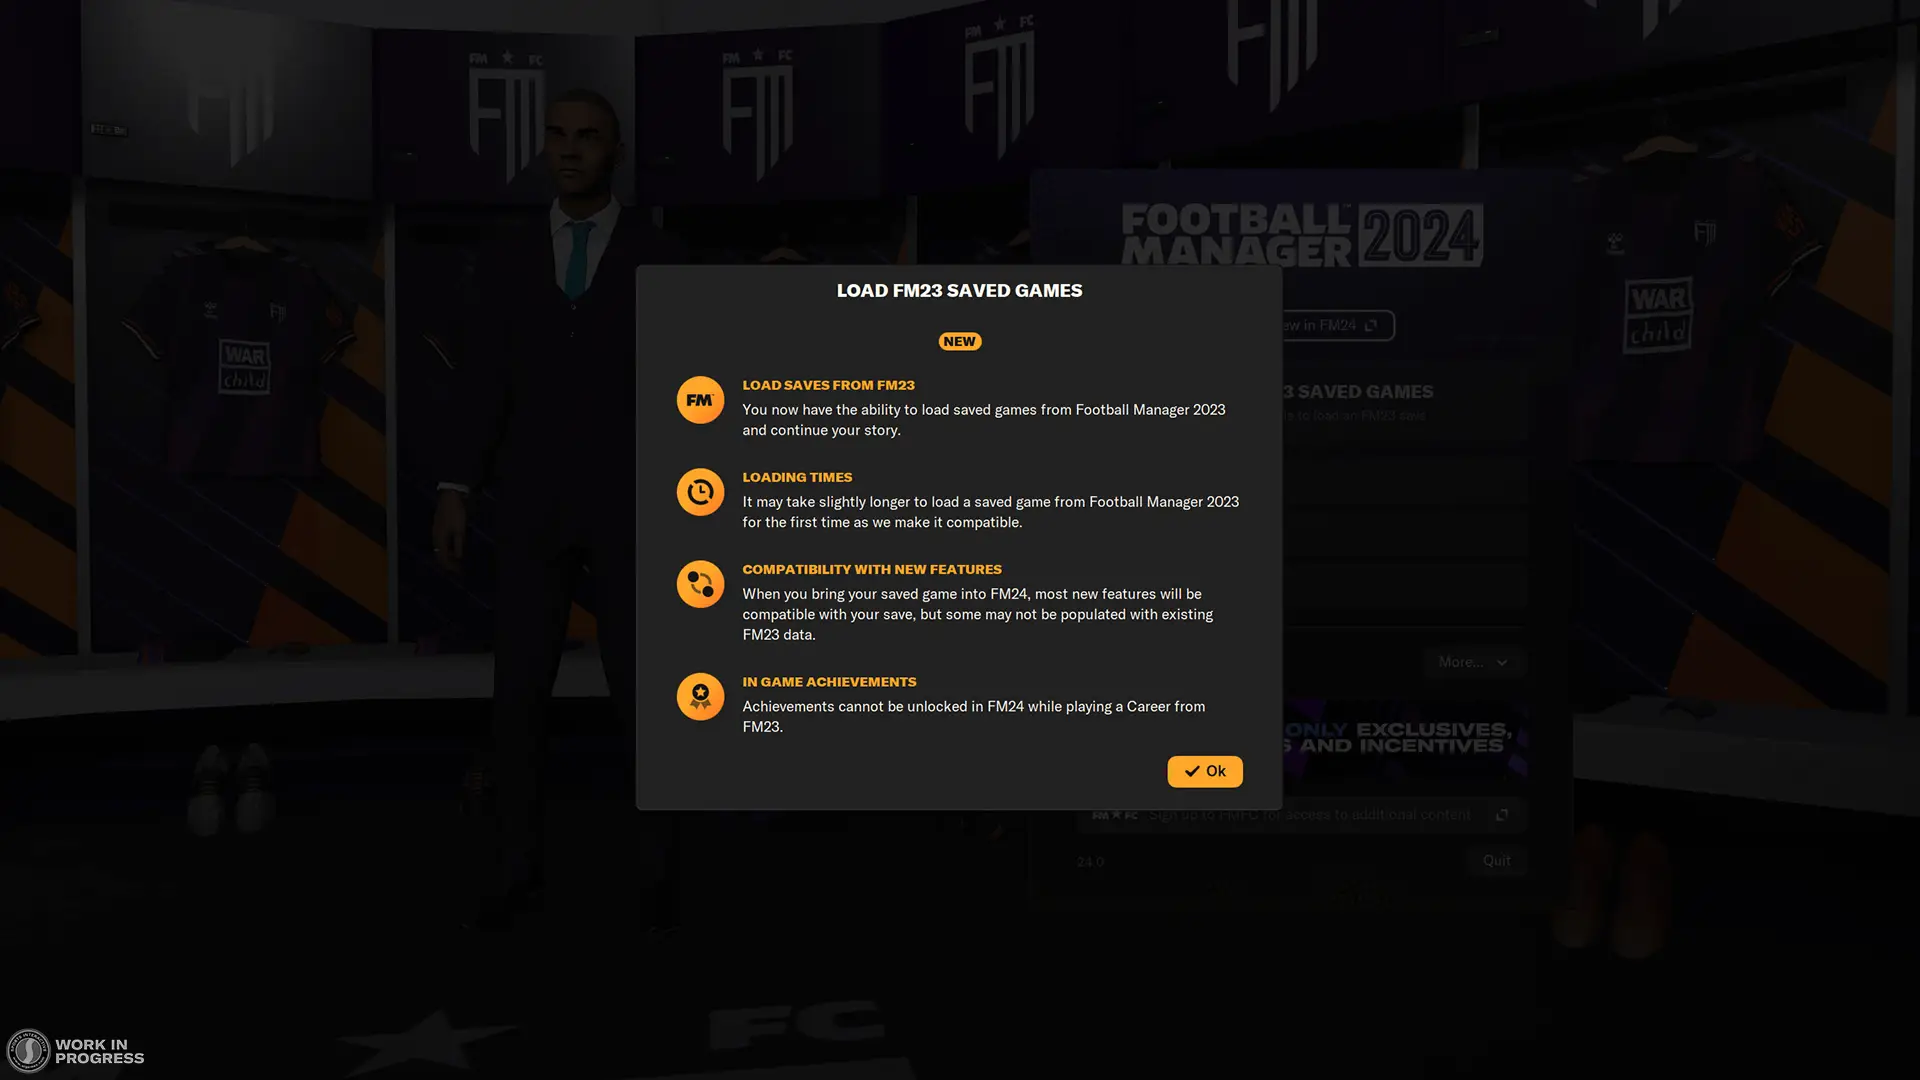Viewport: 1920px width, 1080px height.
Task: Click the Work In Progress badge logo
Action: pyautogui.click(x=28, y=1051)
